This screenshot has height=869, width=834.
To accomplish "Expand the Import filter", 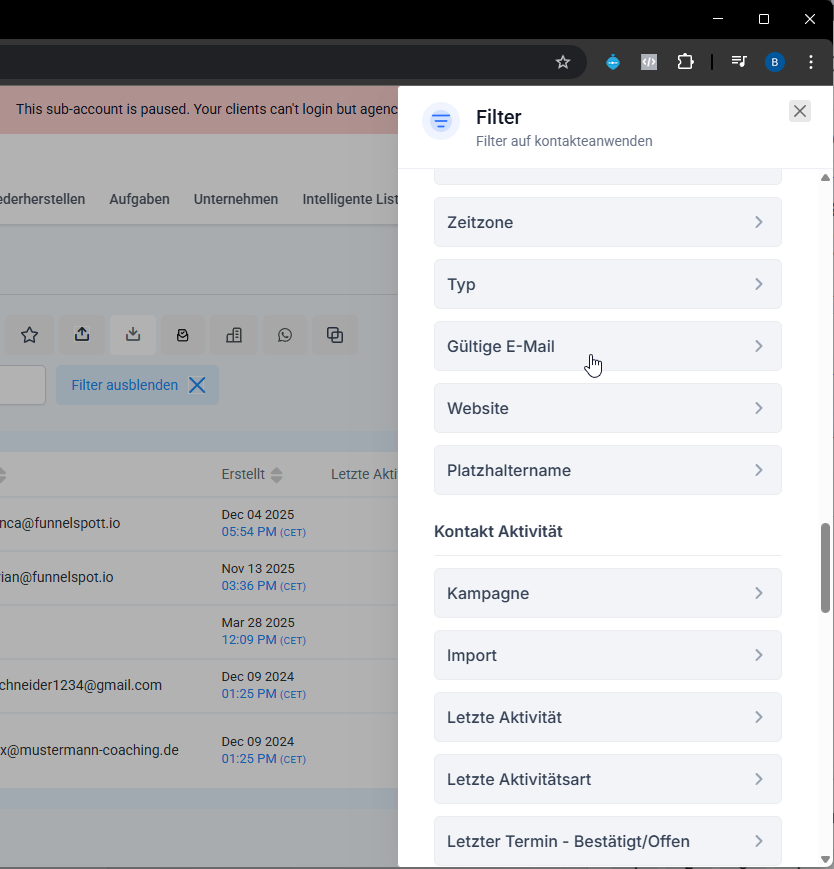I will click(608, 656).
